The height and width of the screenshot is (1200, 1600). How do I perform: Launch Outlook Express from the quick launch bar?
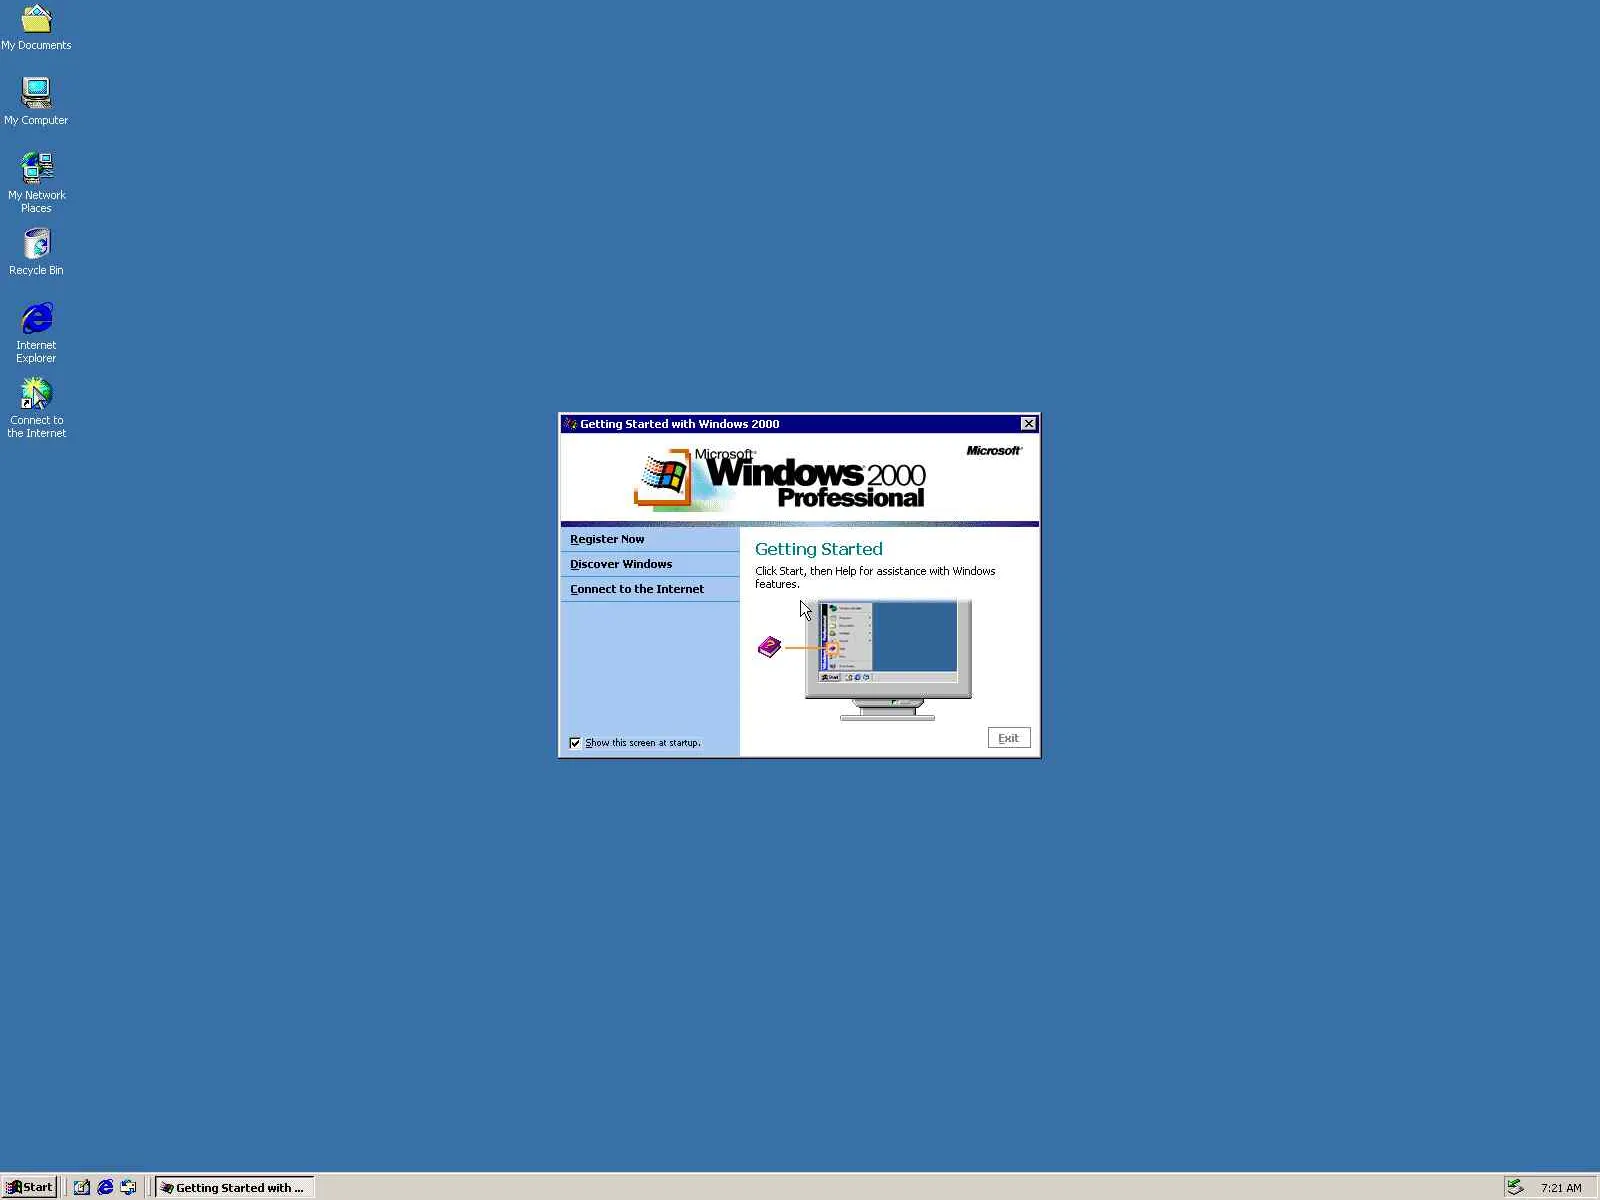pos(128,1187)
